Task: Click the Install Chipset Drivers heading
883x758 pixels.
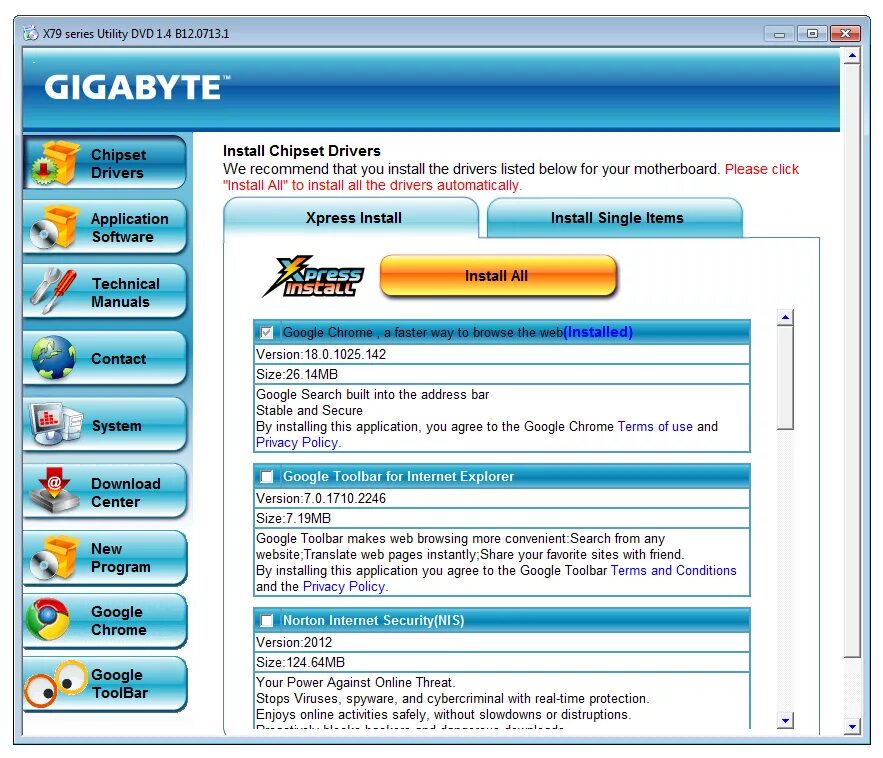Action: tap(302, 151)
